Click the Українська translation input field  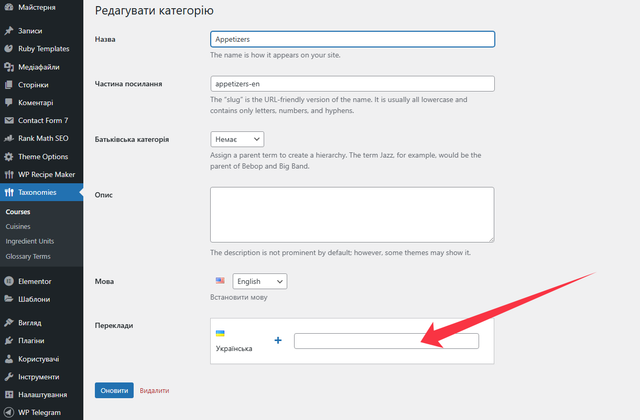click(x=387, y=341)
